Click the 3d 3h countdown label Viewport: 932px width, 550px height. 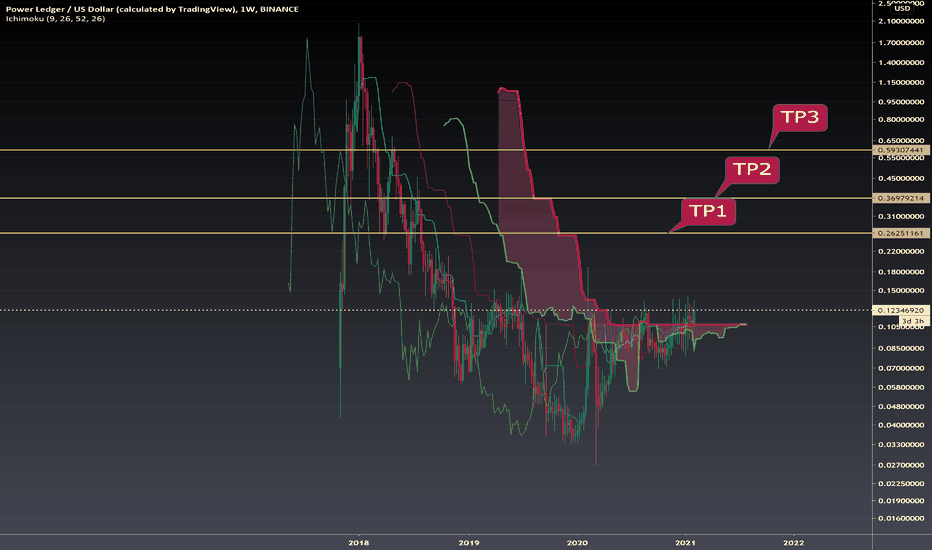click(x=913, y=321)
